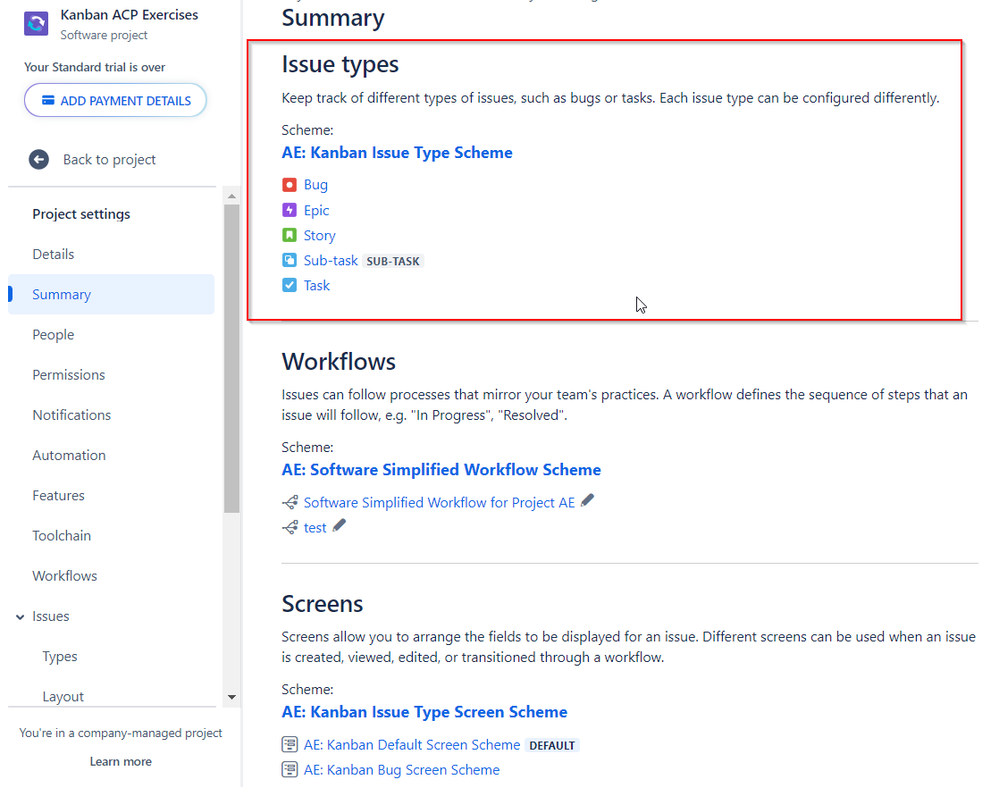Click the Workflows section heading
This screenshot has width=999, height=787.
(338, 361)
